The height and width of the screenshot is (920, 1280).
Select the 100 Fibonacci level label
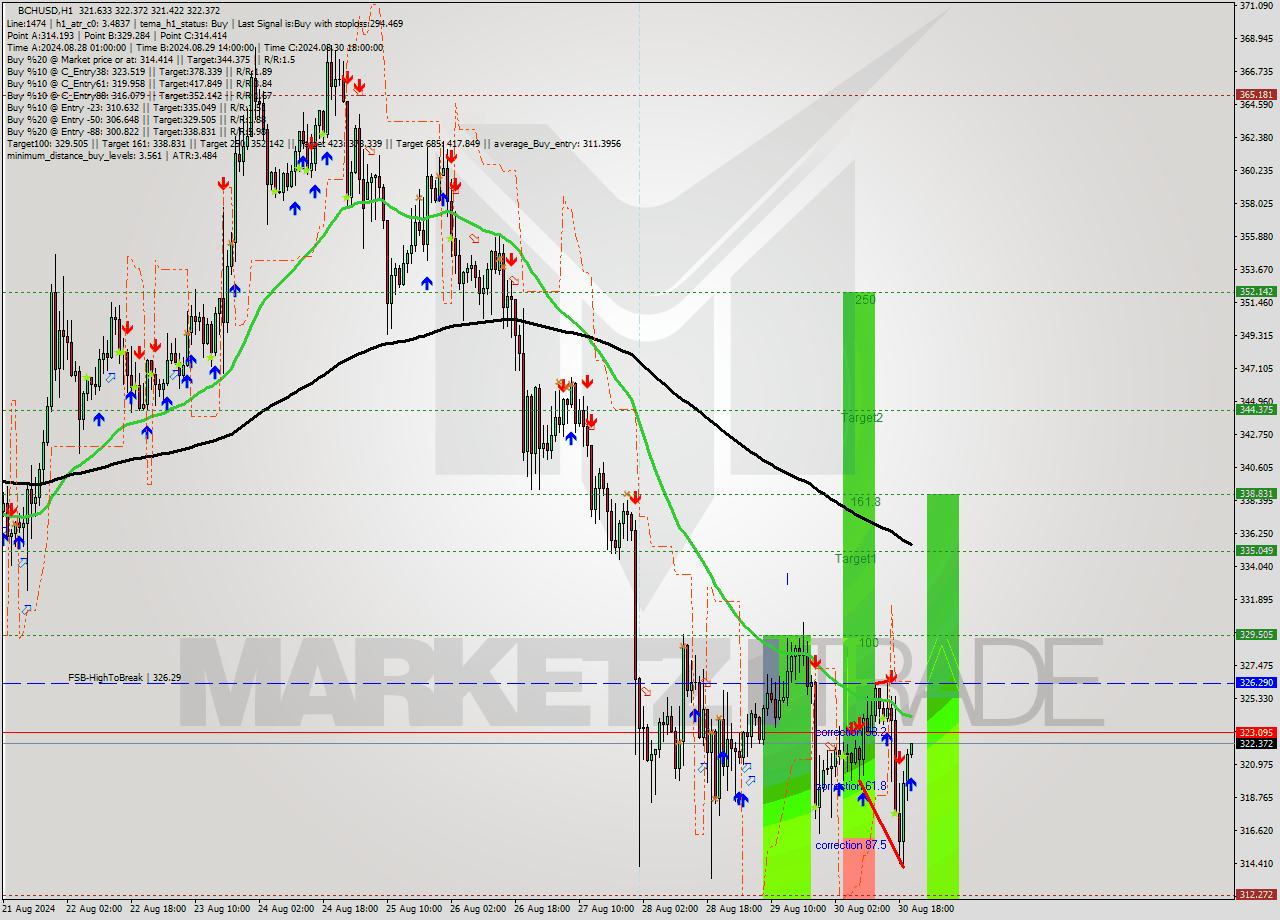point(868,642)
